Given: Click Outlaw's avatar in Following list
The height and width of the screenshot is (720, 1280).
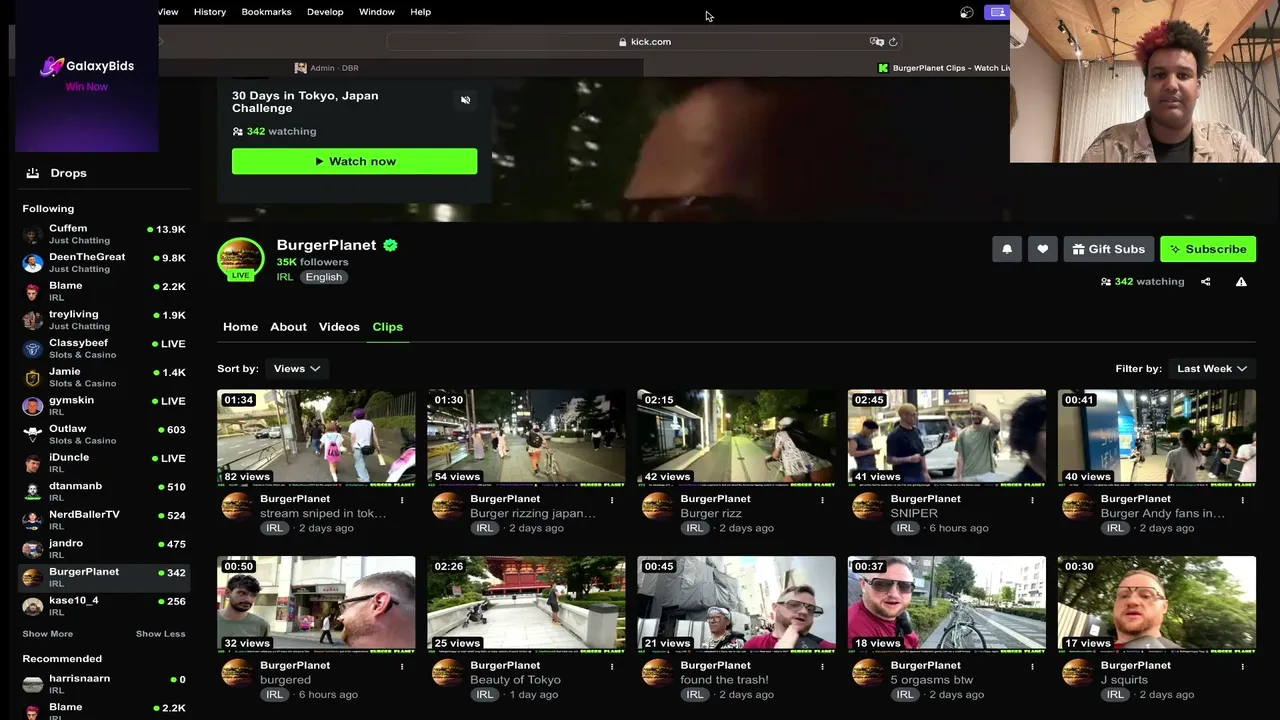Looking at the screenshot, I should [x=33, y=435].
